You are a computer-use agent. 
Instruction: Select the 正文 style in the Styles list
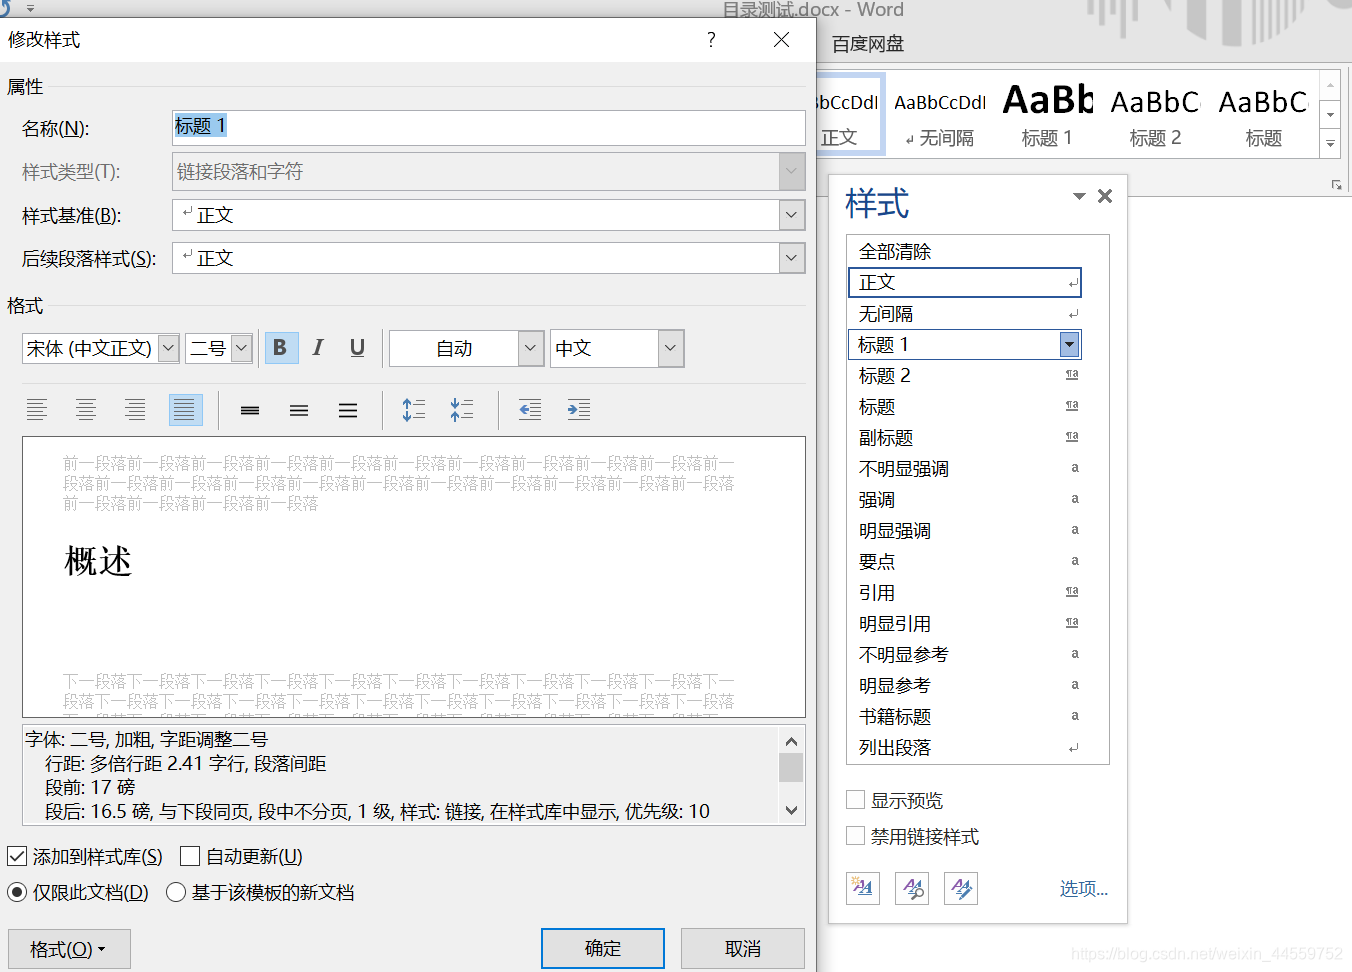click(x=965, y=283)
